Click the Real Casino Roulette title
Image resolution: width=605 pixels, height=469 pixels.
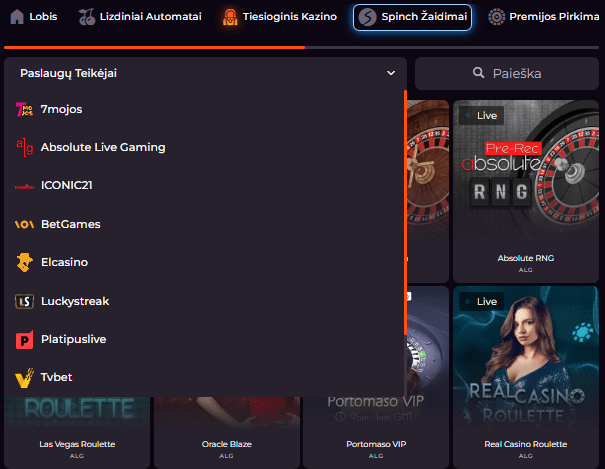point(526,444)
